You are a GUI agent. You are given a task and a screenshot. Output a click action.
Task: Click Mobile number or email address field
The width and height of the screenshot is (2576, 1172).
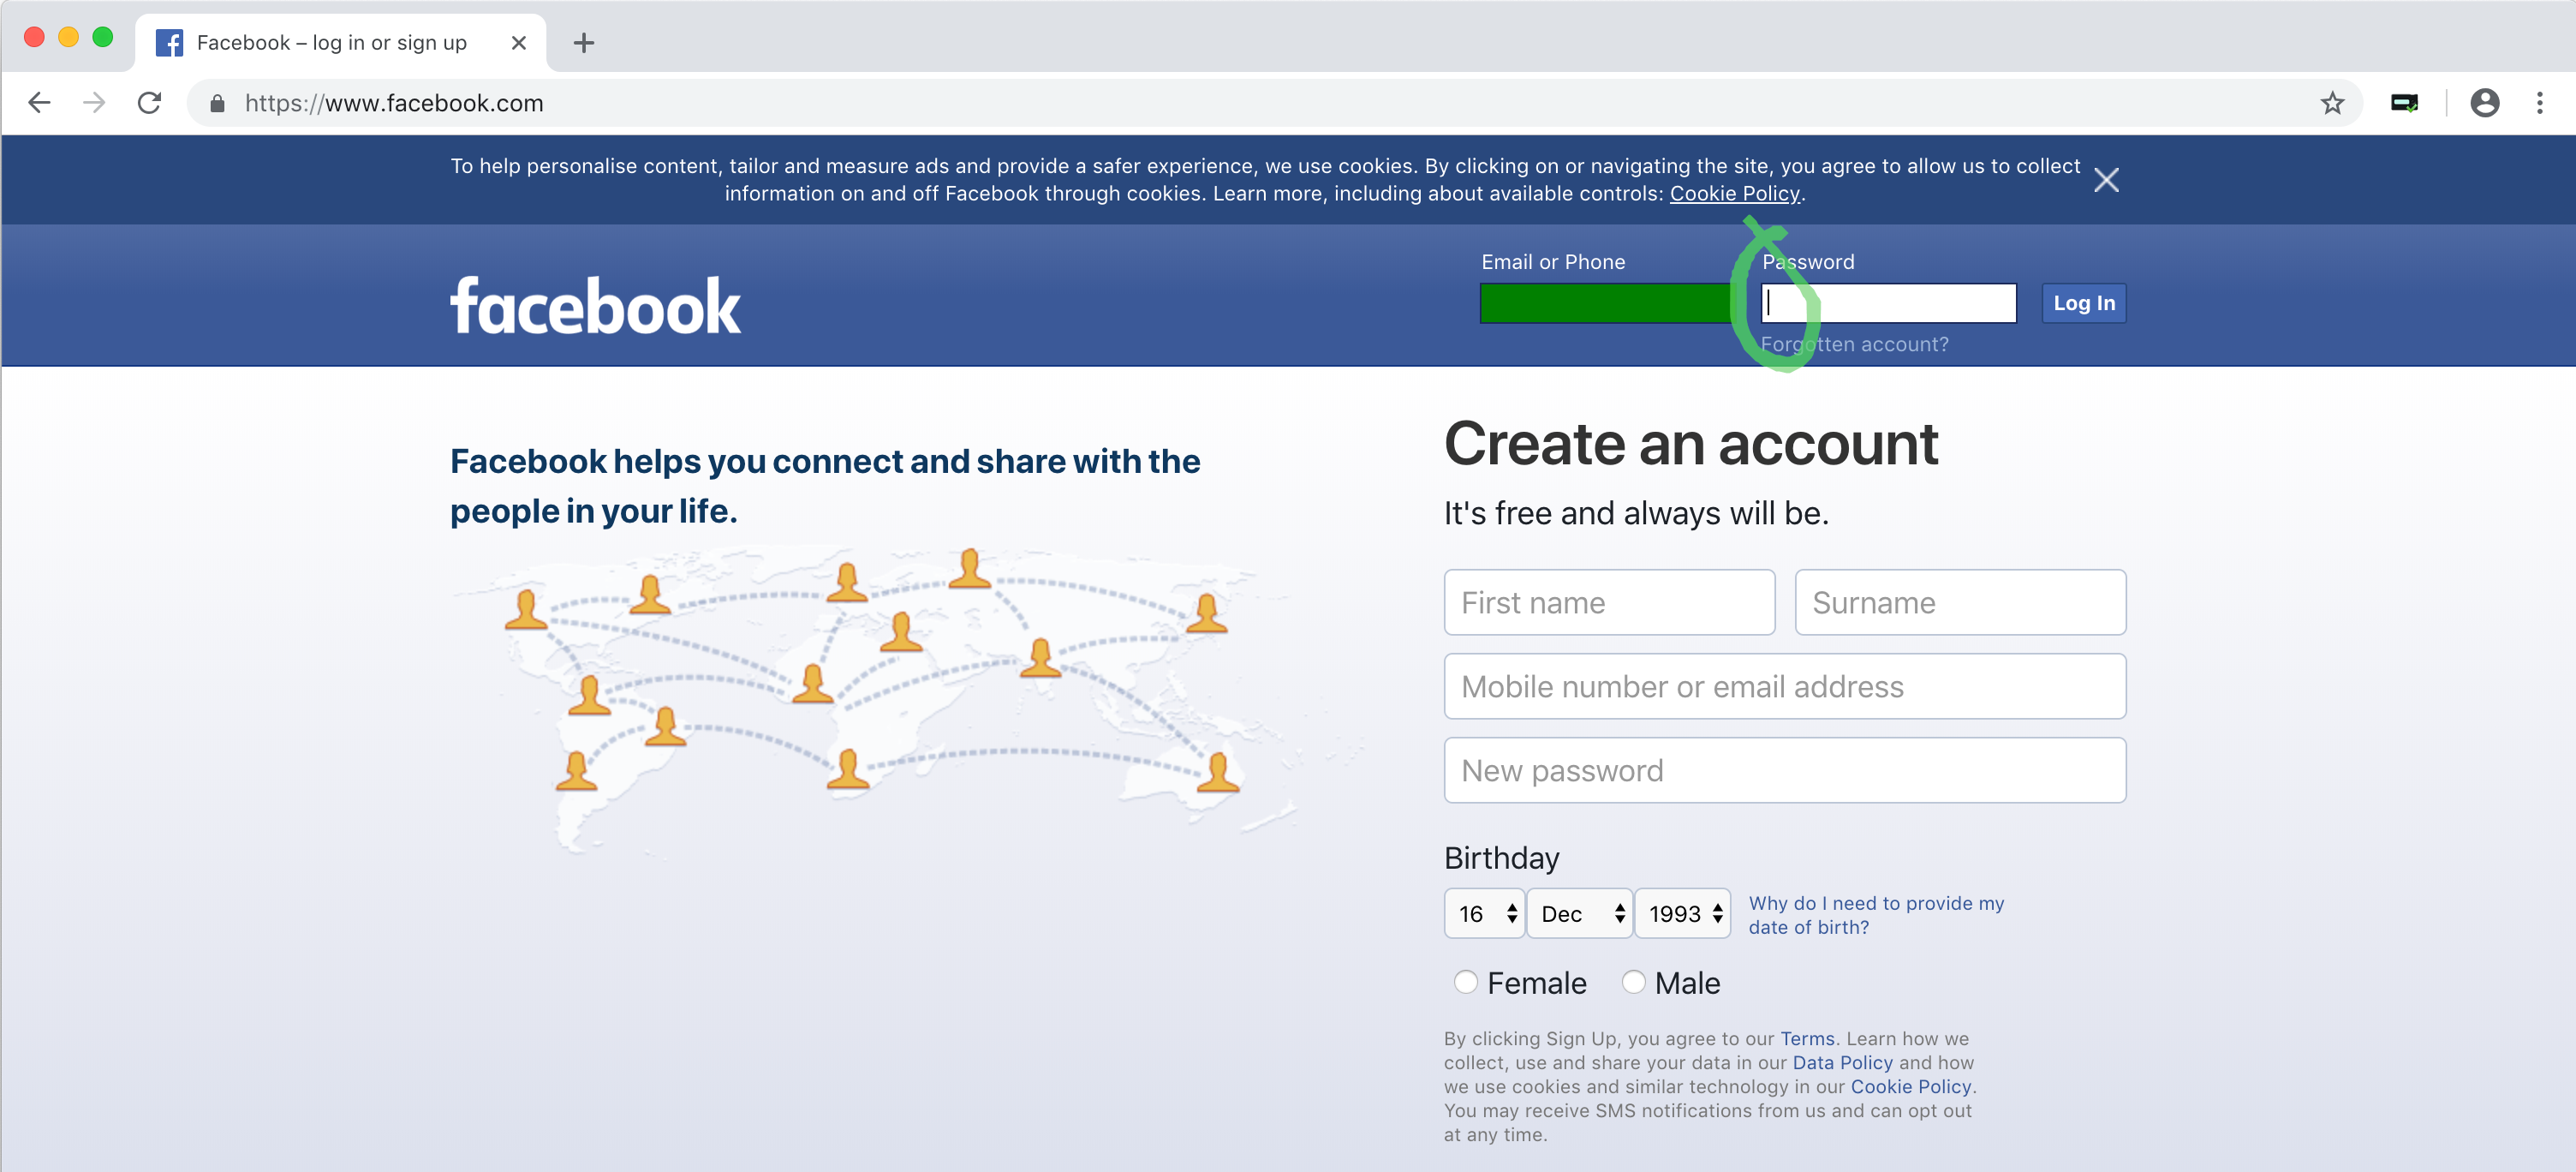pyautogui.click(x=1785, y=686)
